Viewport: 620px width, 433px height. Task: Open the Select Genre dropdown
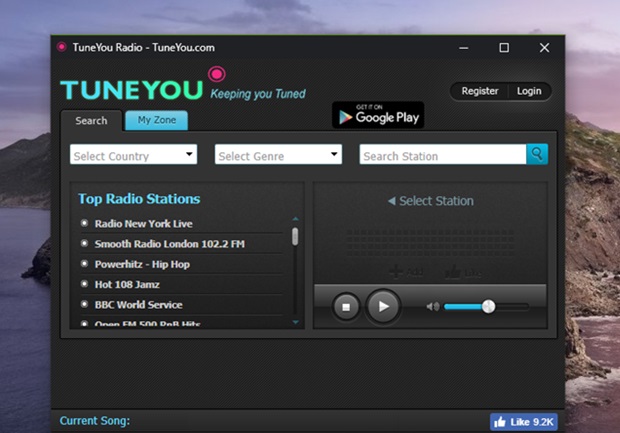pyautogui.click(x=278, y=154)
